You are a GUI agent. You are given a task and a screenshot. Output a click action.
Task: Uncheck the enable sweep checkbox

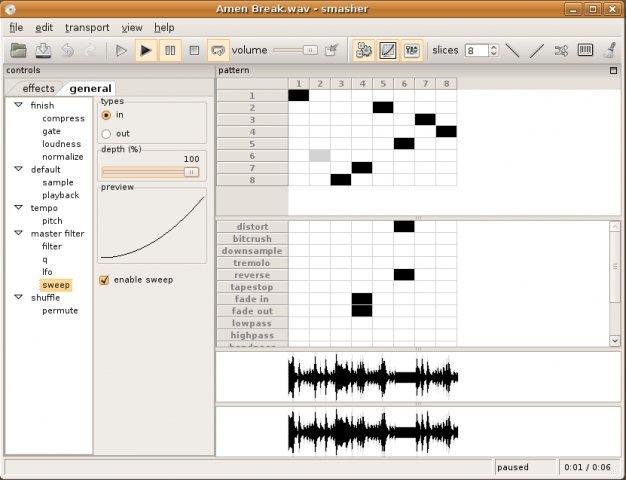(104, 280)
